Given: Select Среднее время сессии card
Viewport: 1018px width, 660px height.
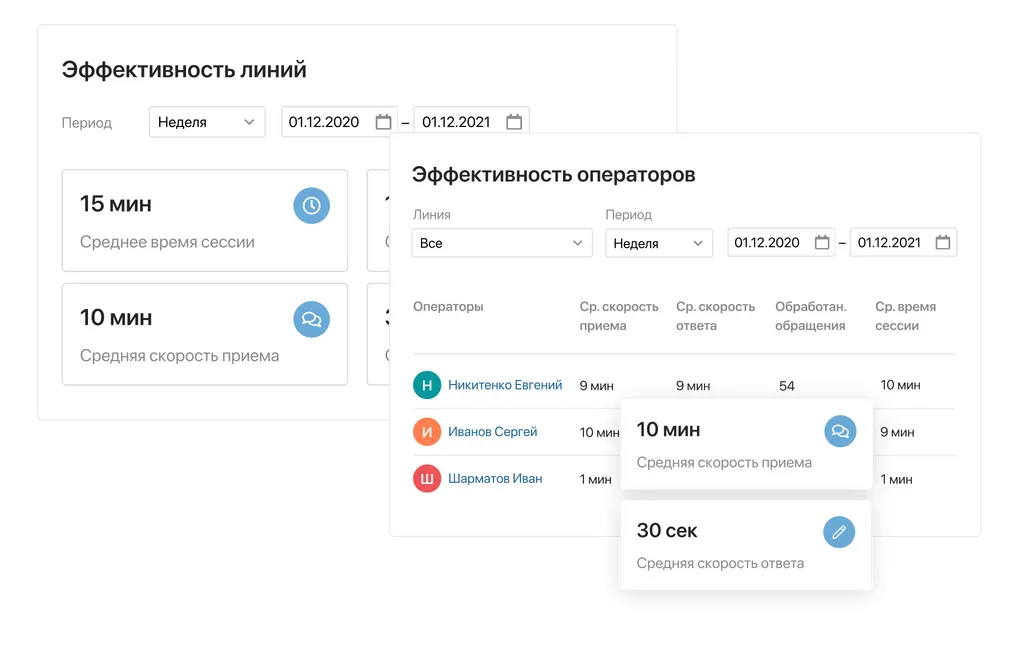Looking at the screenshot, I should coord(205,221).
